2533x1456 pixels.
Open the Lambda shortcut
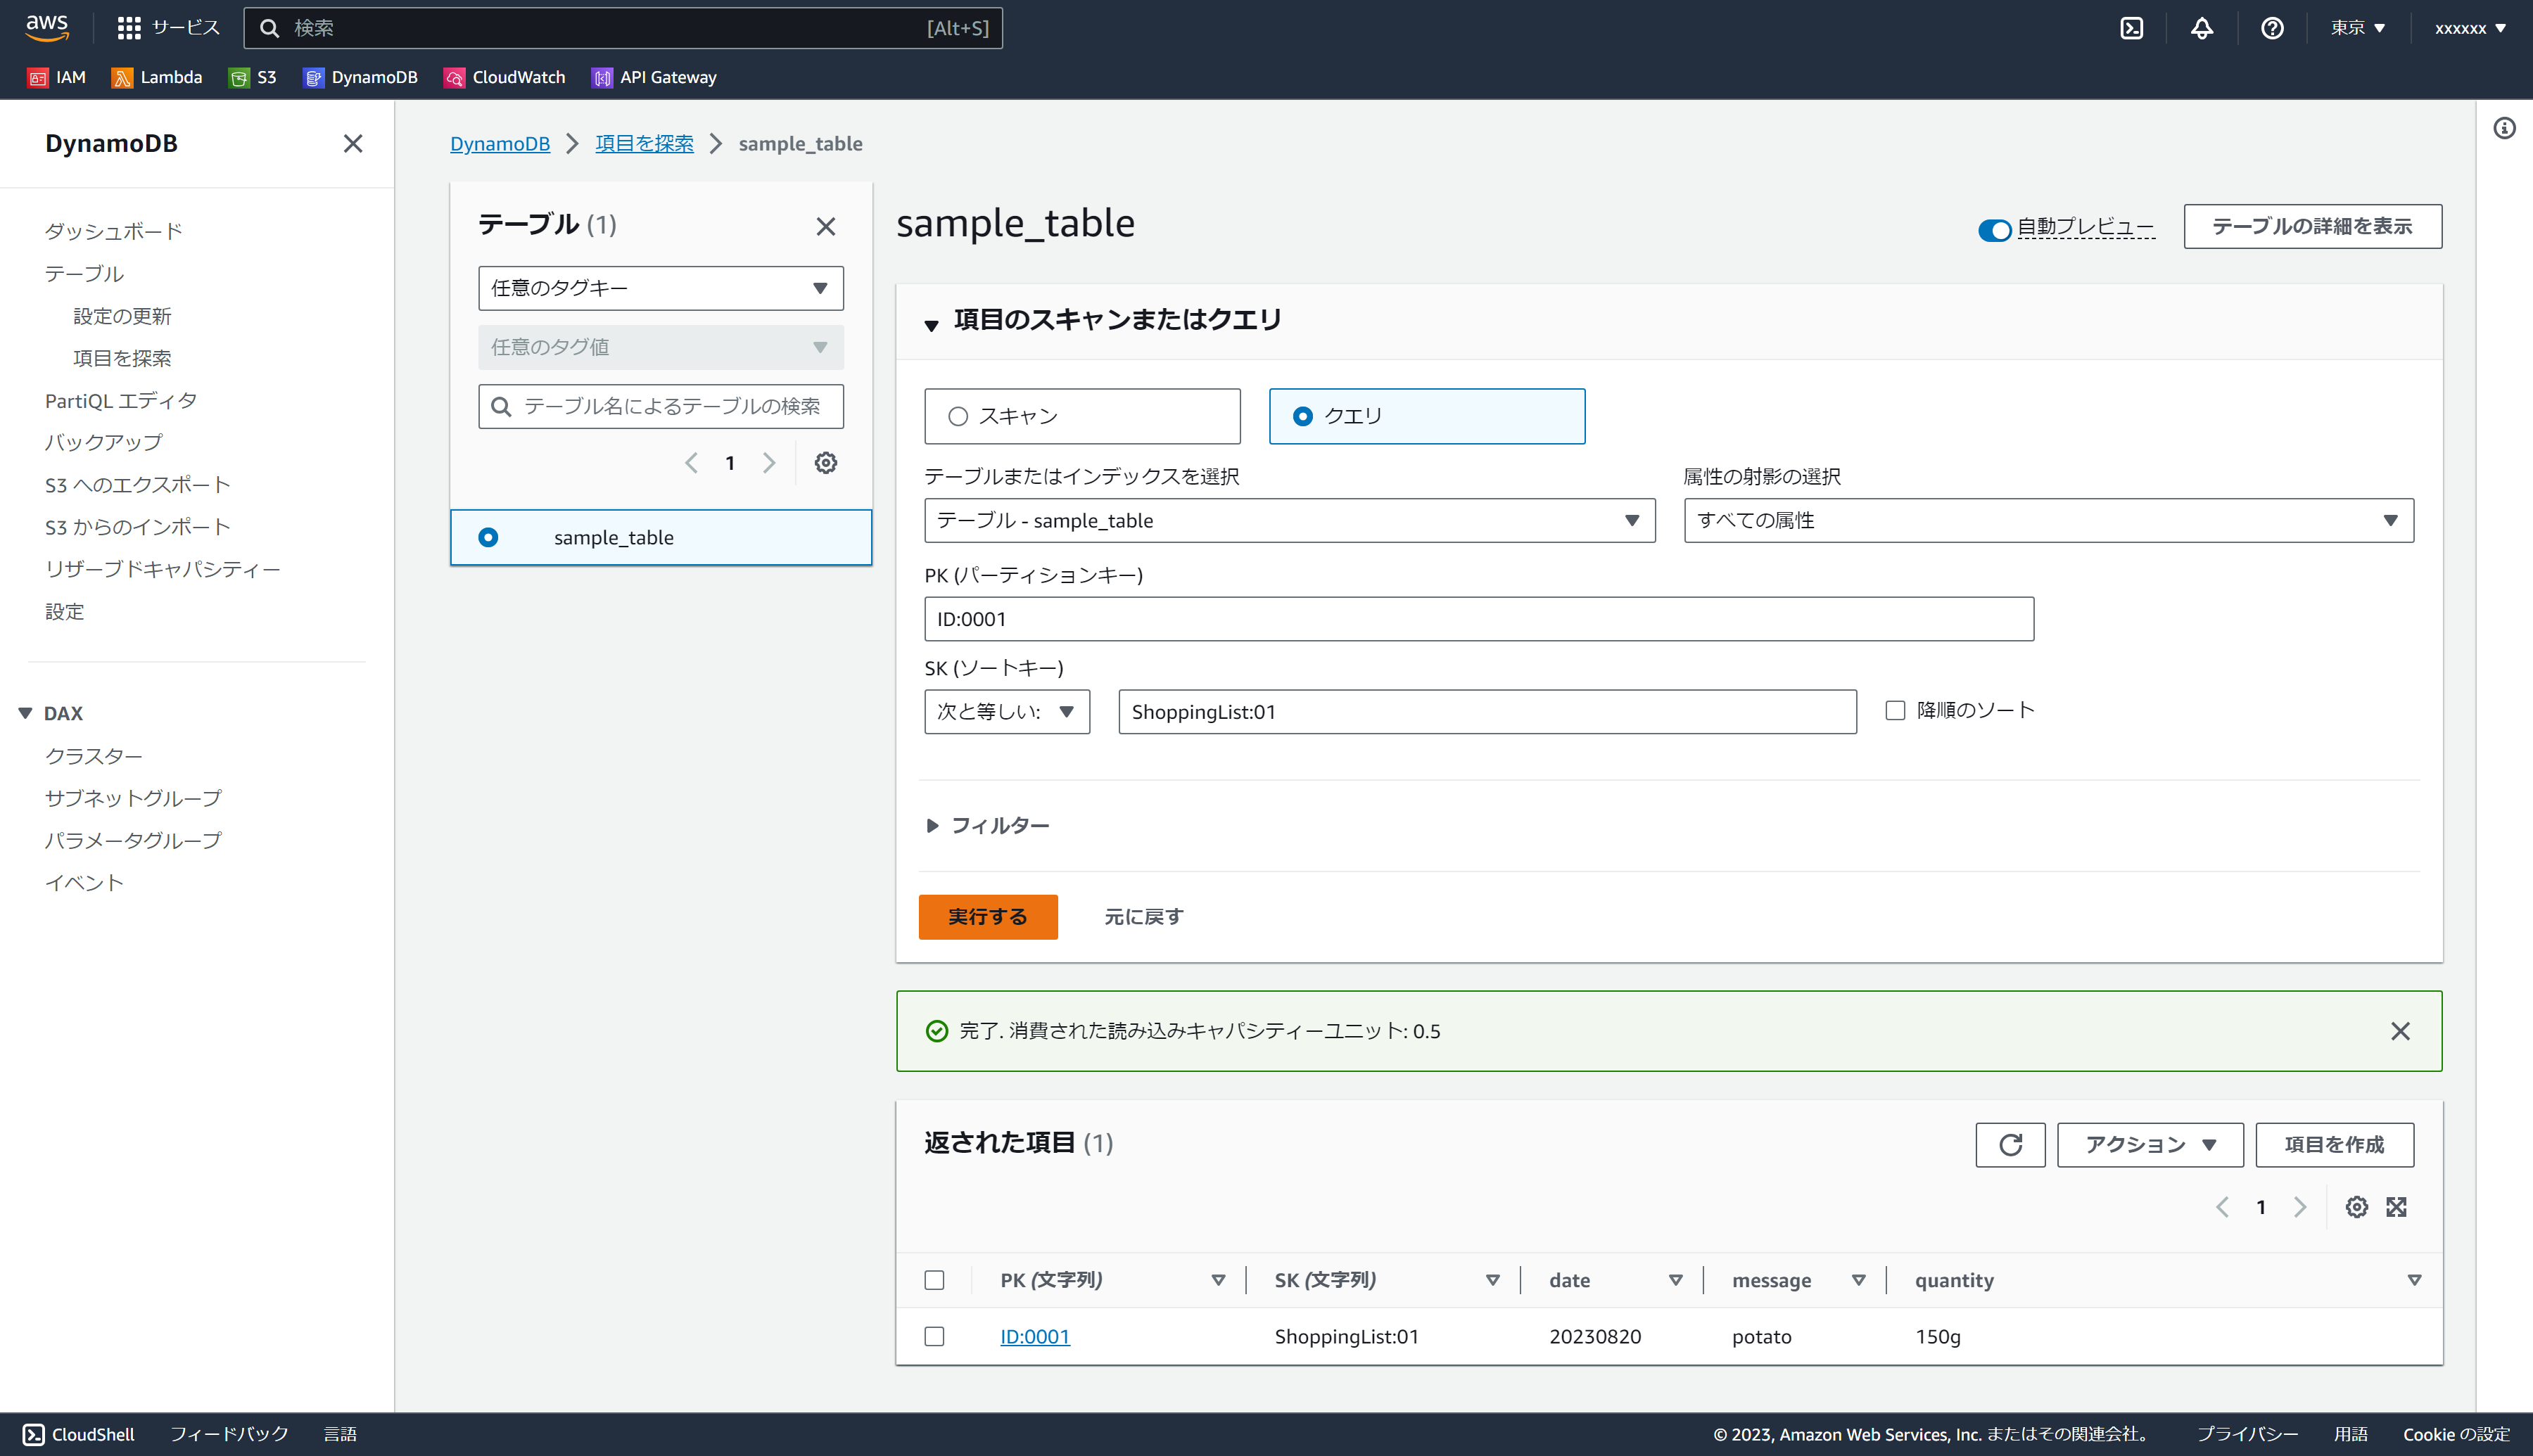point(157,77)
